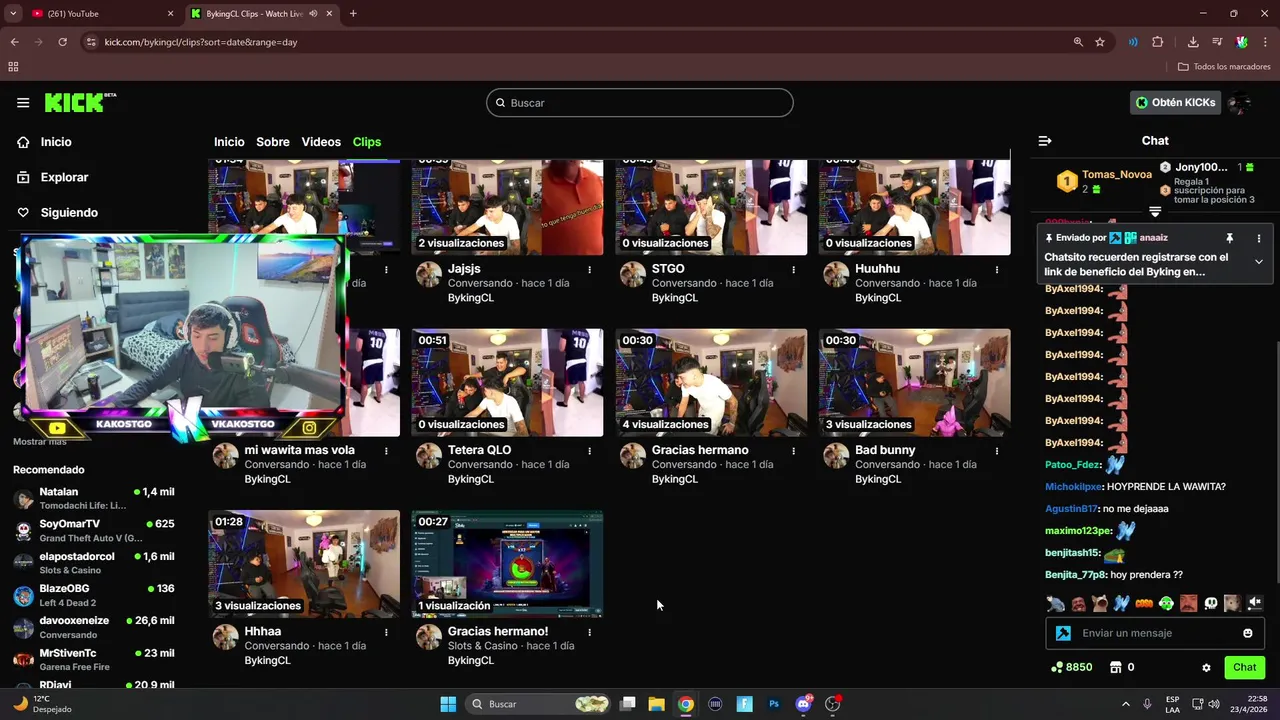Click the Obtén KICKs button

(x=1176, y=102)
